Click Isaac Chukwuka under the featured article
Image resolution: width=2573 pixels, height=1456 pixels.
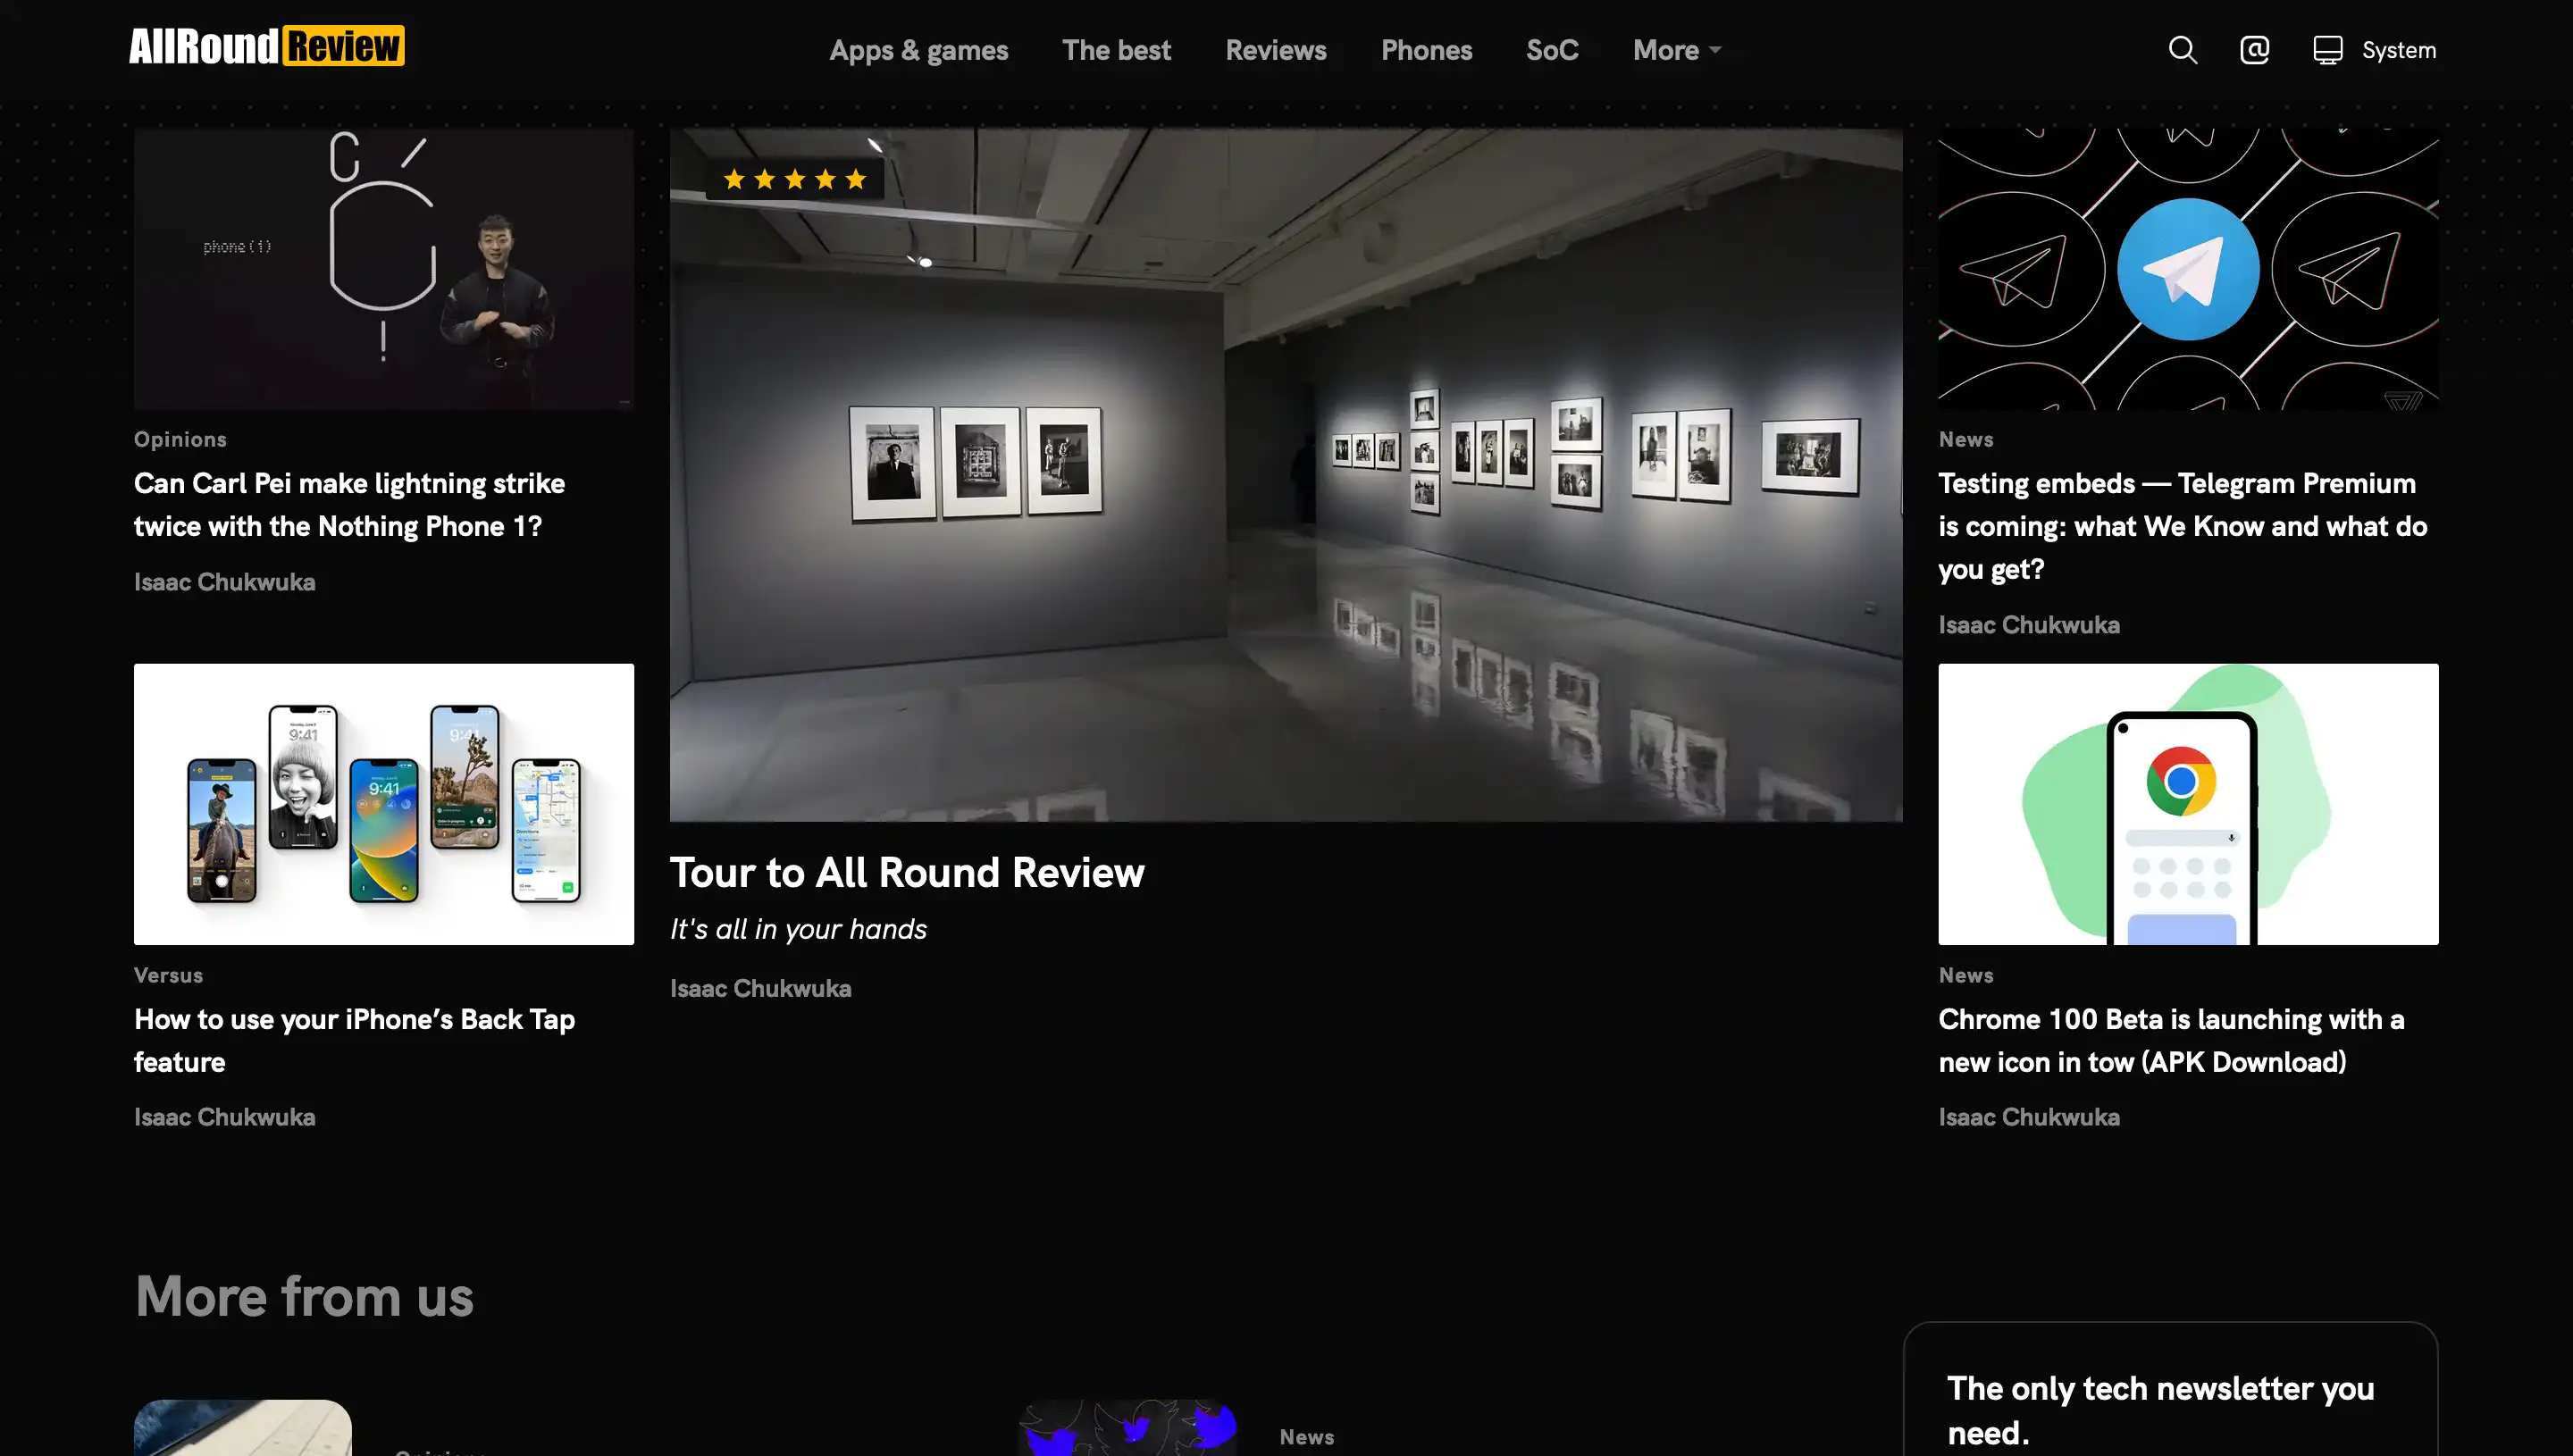click(760, 988)
